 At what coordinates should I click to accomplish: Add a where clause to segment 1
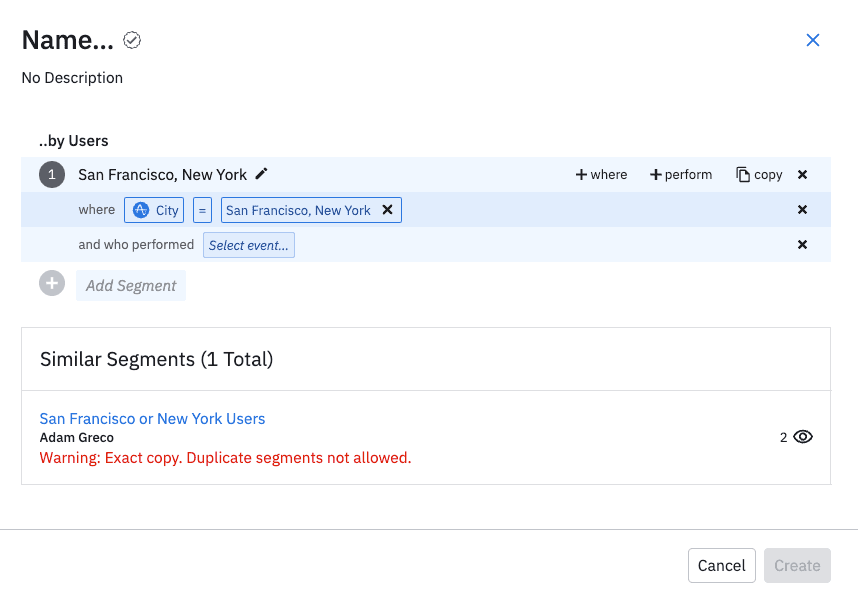pyautogui.click(x=601, y=175)
